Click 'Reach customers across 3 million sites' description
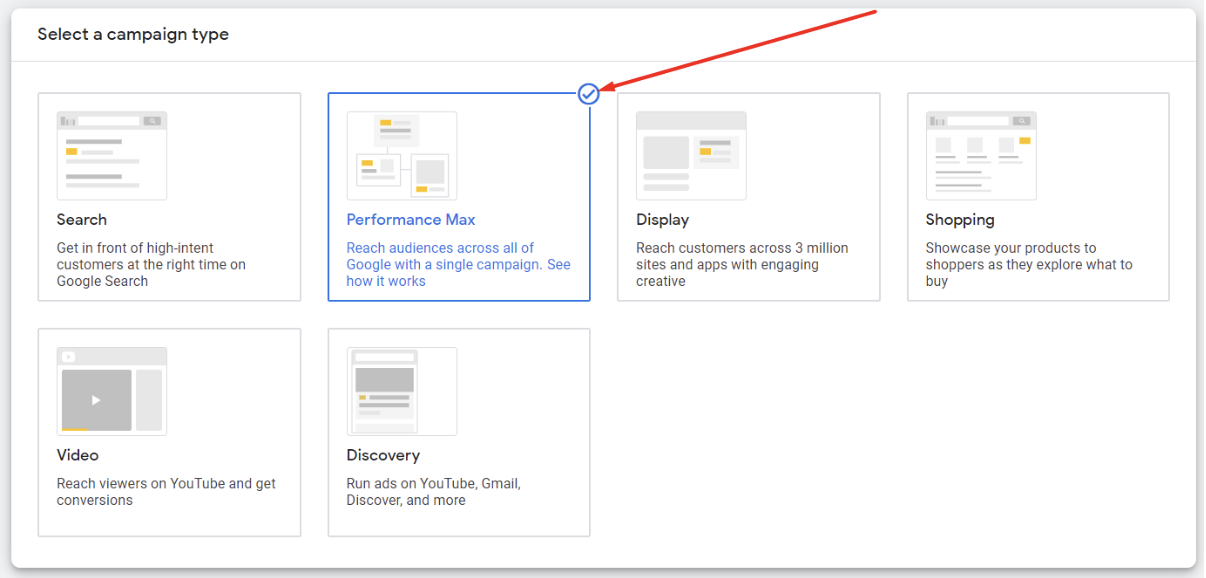 pyautogui.click(x=742, y=265)
